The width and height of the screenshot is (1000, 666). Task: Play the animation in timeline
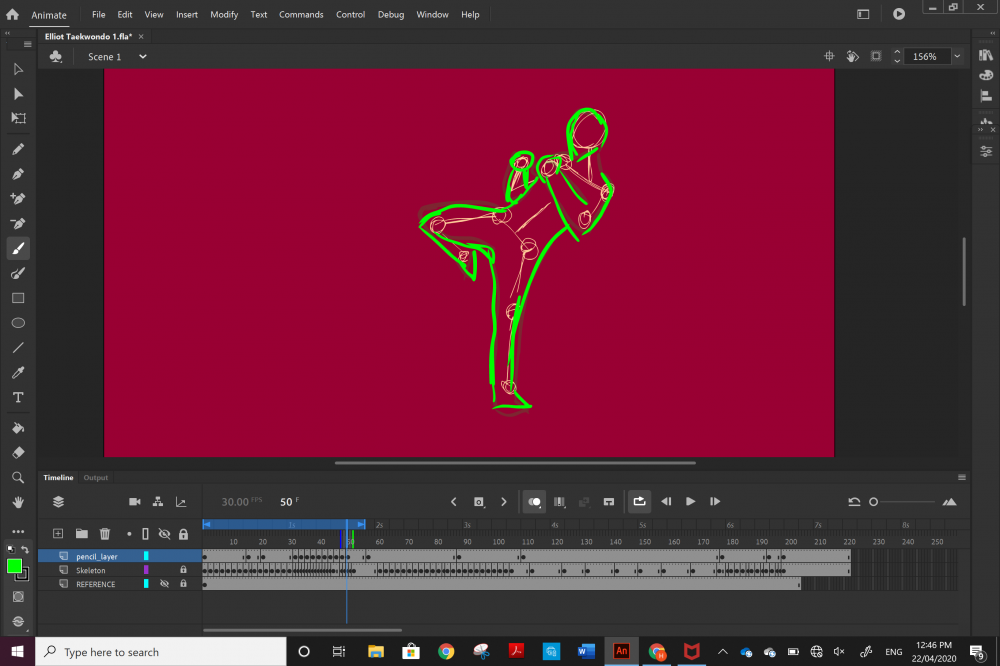pyautogui.click(x=690, y=502)
